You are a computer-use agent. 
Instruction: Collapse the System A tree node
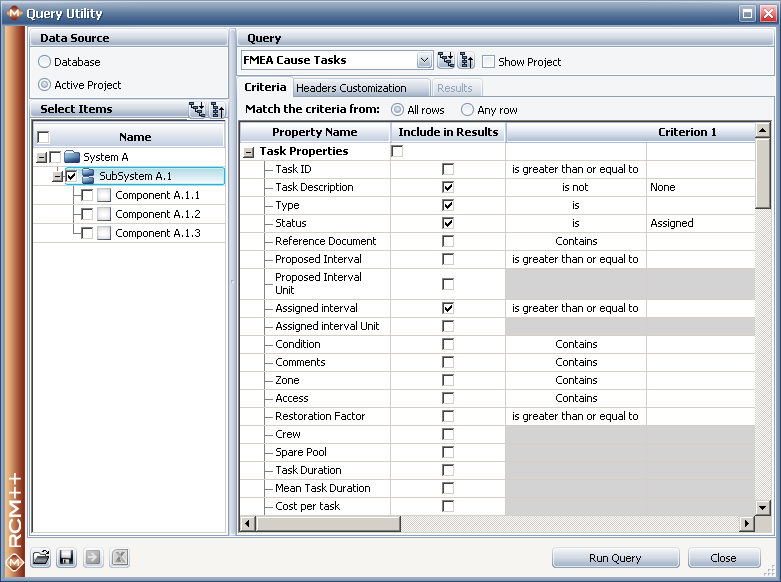point(41,157)
